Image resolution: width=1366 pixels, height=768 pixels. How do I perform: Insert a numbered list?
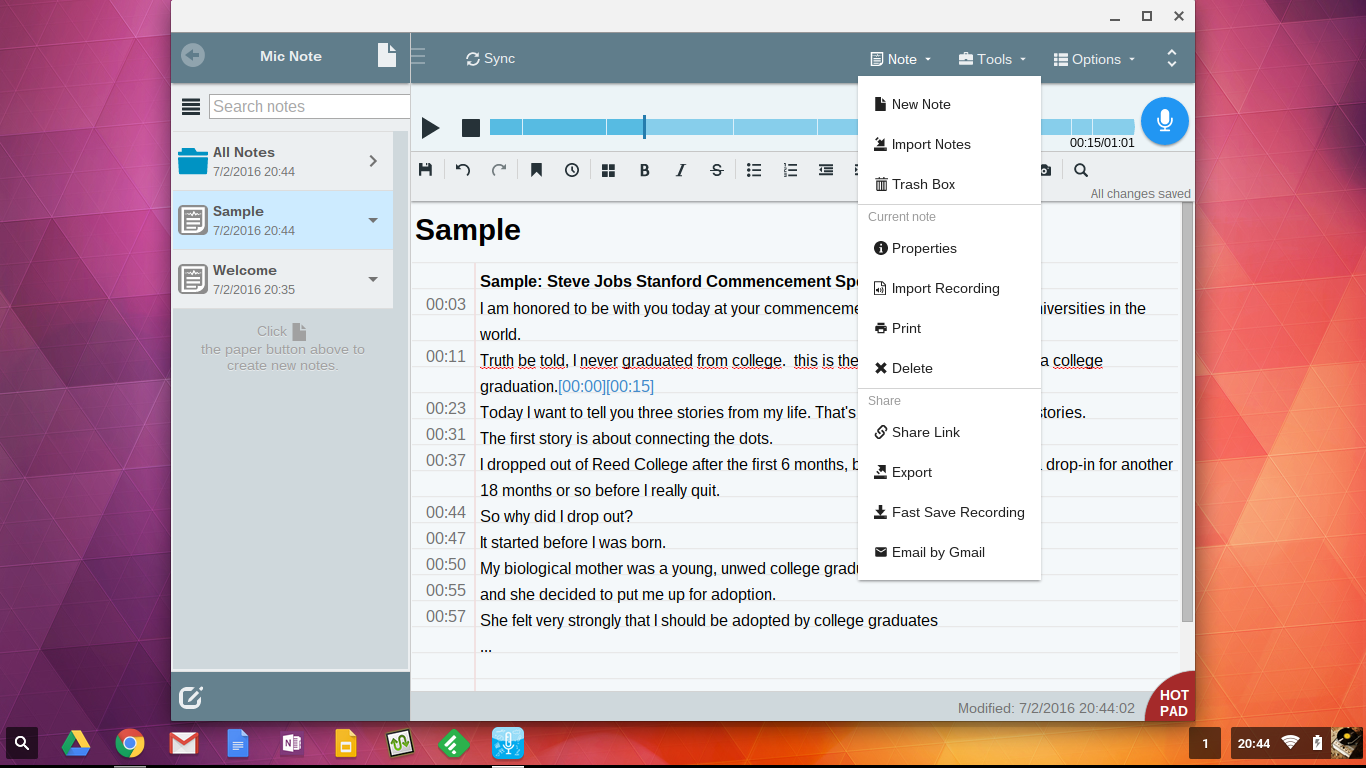[x=790, y=170]
